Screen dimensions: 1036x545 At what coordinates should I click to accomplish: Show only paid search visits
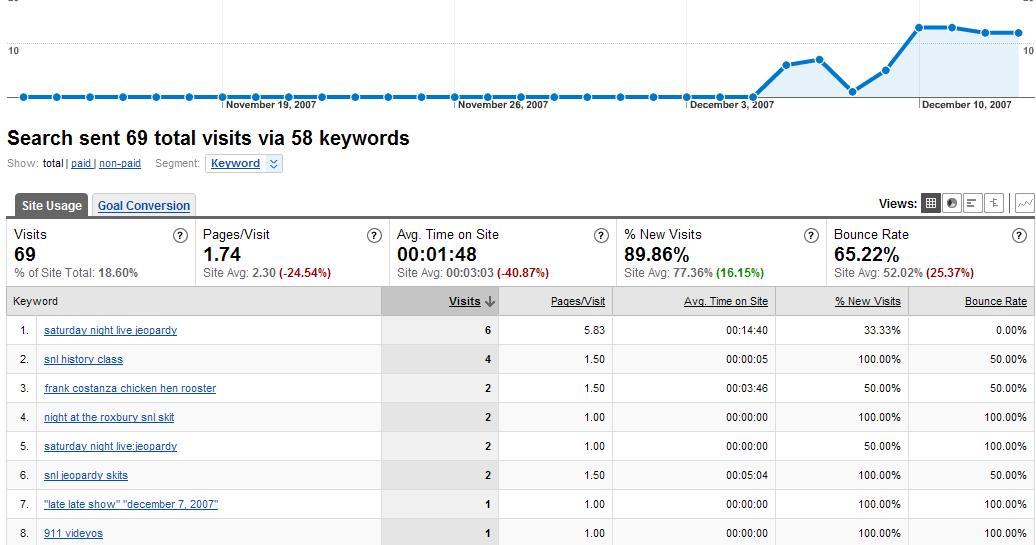point(81,163)
